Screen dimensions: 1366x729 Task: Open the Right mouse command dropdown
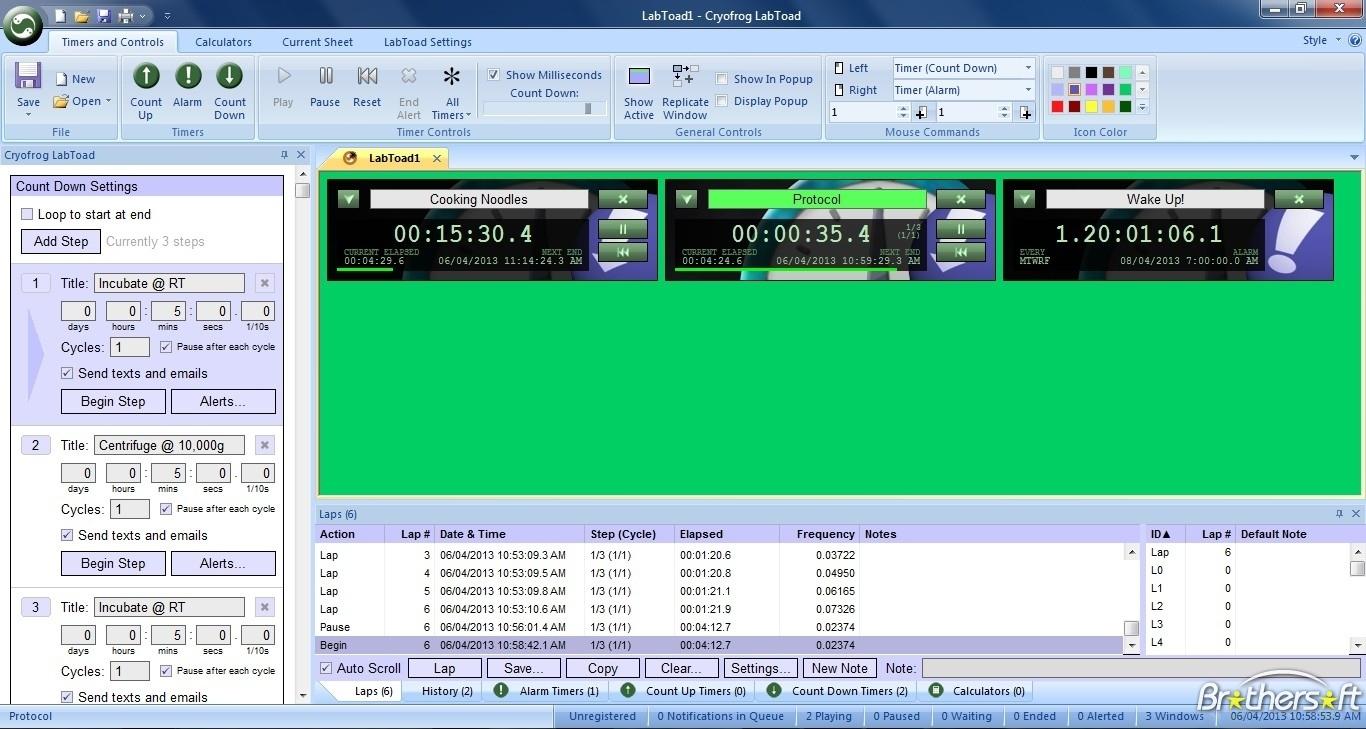click(1028, 90)
